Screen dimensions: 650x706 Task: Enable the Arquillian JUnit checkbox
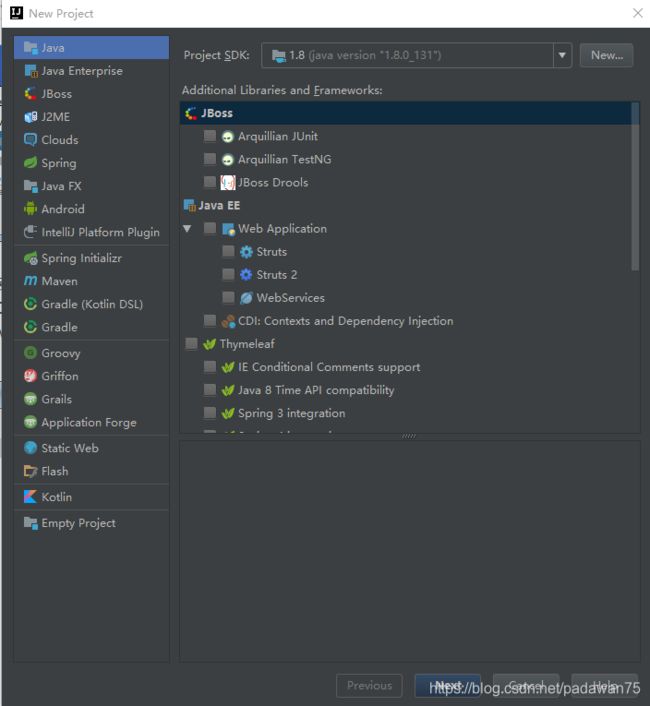[210, 136]
